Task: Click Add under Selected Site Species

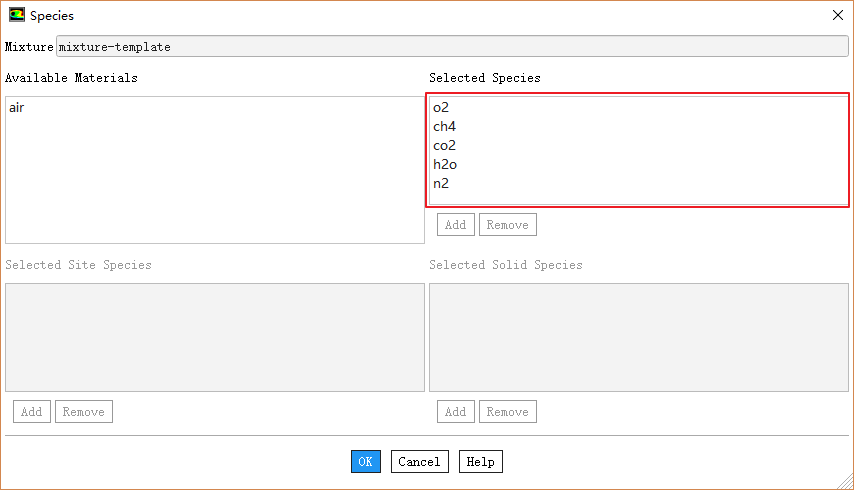Action: tap(32, 411)
